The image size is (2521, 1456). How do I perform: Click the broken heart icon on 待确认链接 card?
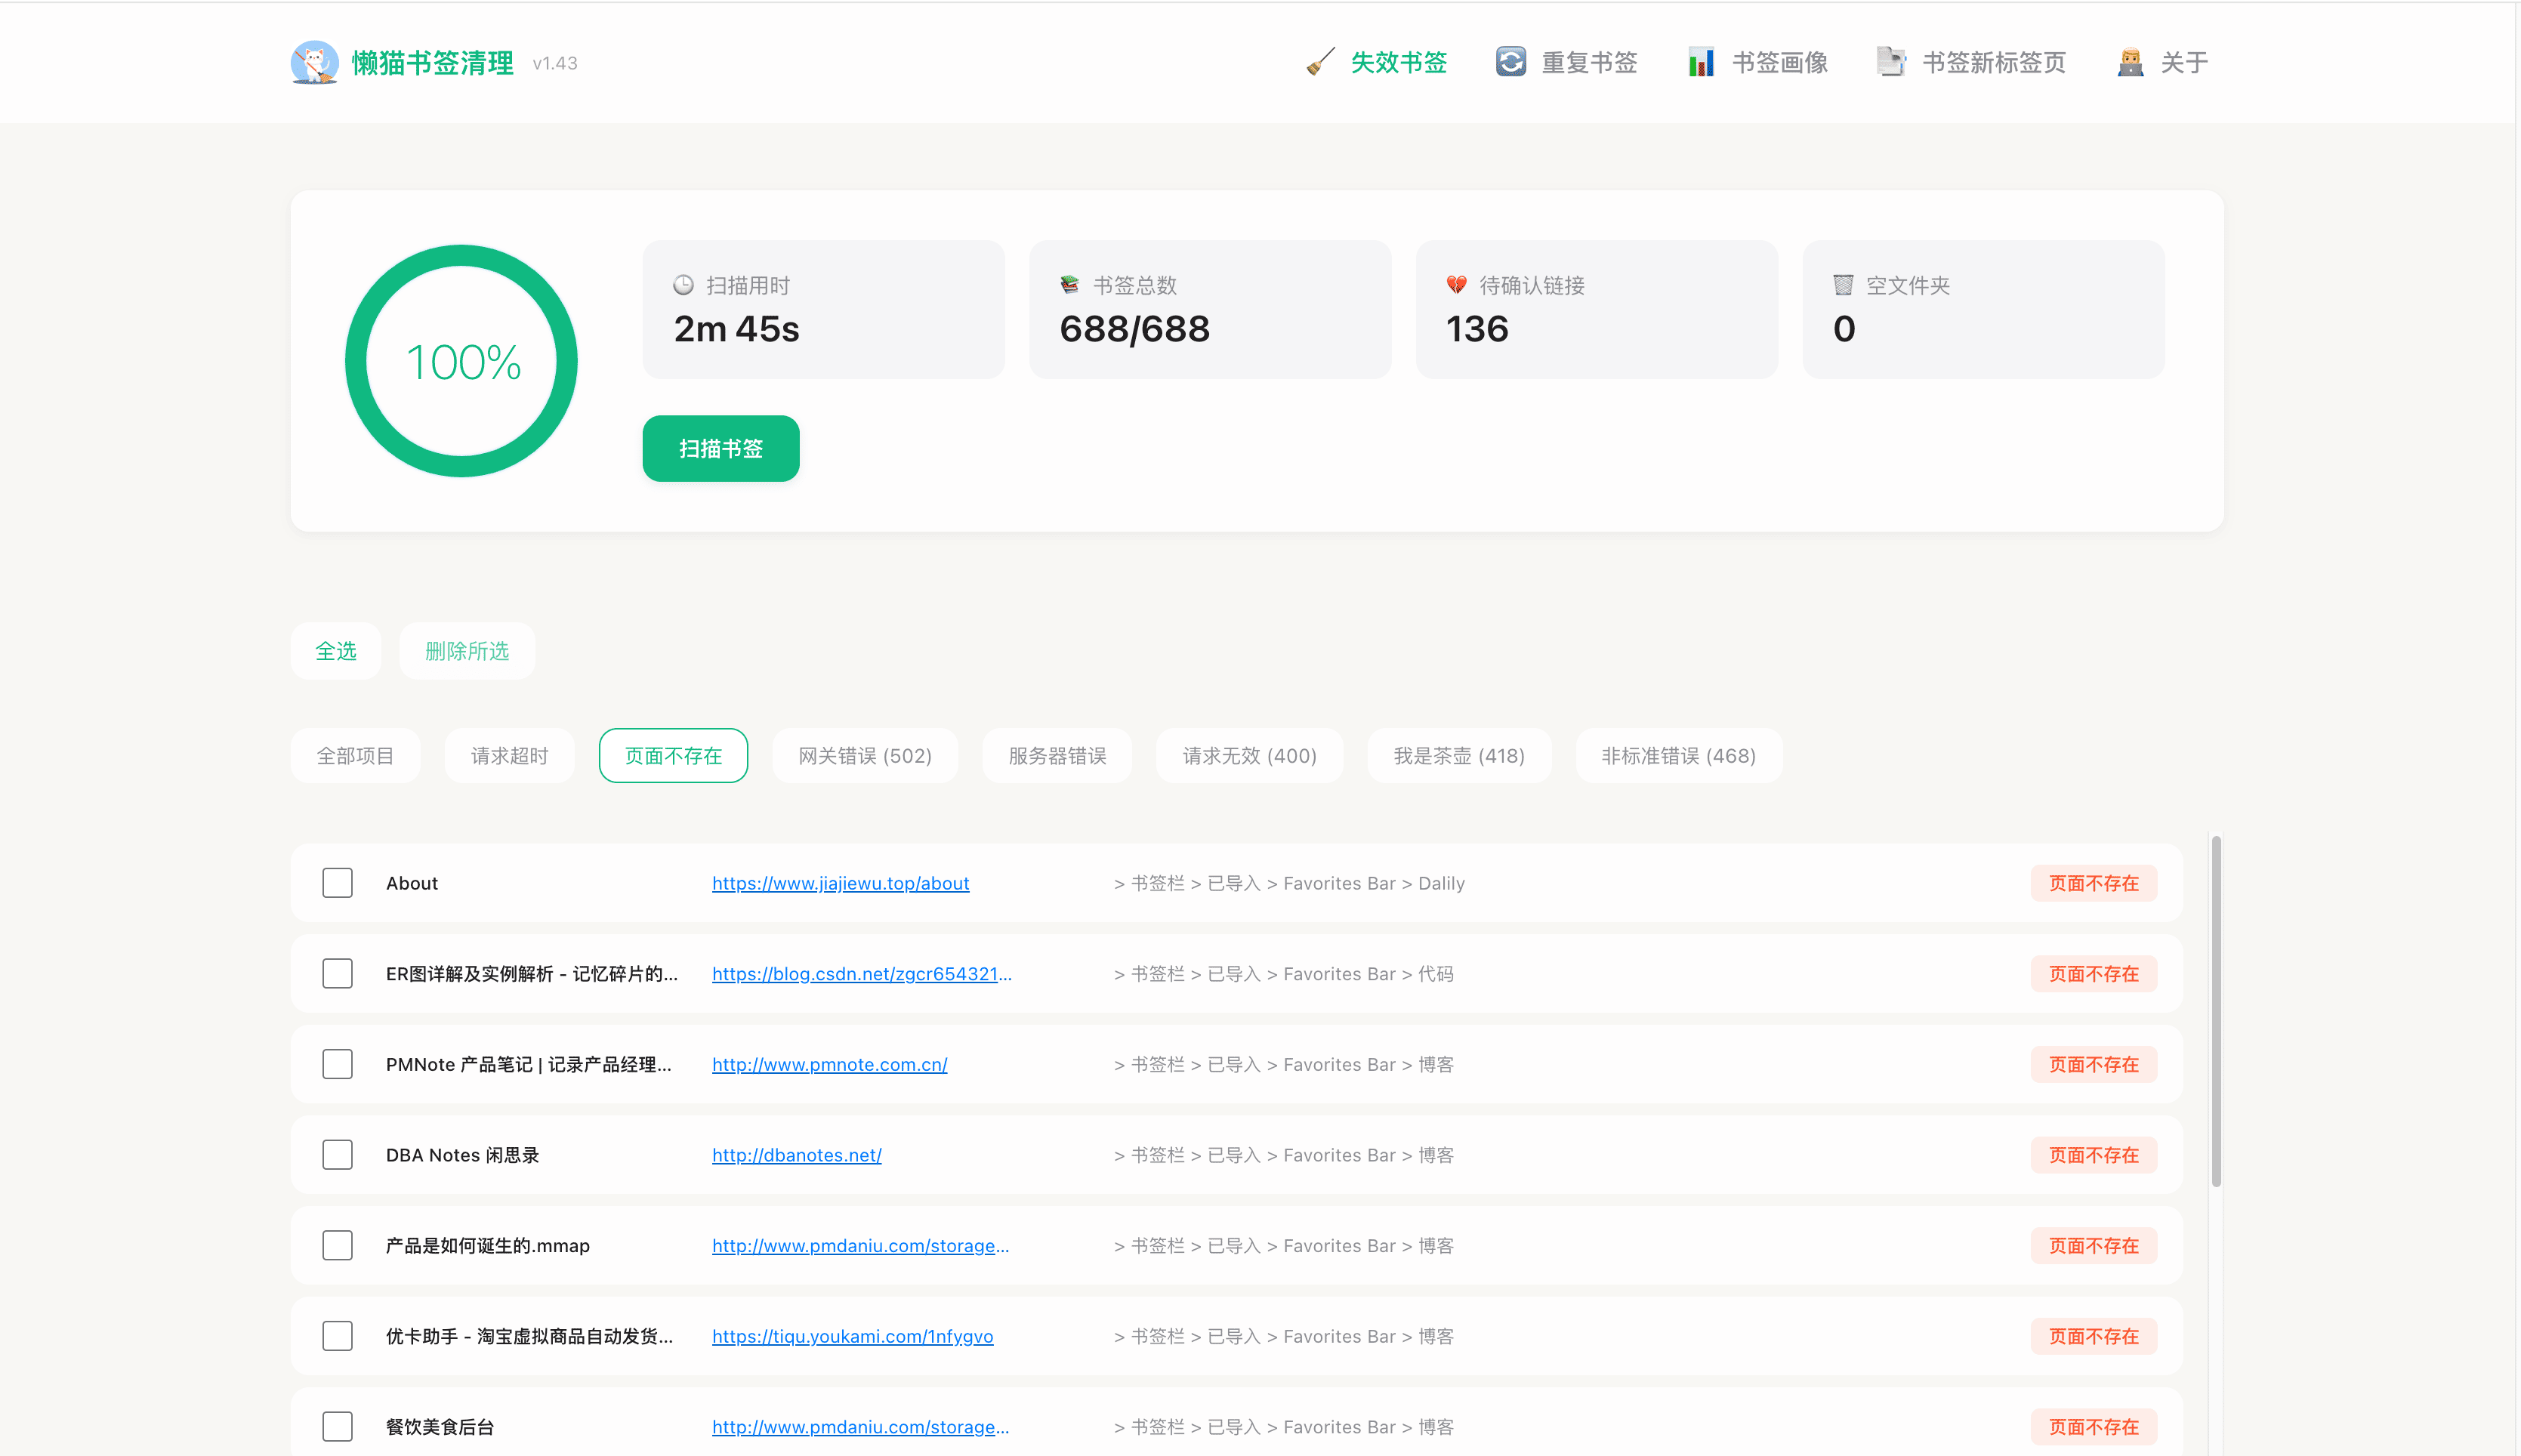pyautogui.click(x=1456, y=284)
